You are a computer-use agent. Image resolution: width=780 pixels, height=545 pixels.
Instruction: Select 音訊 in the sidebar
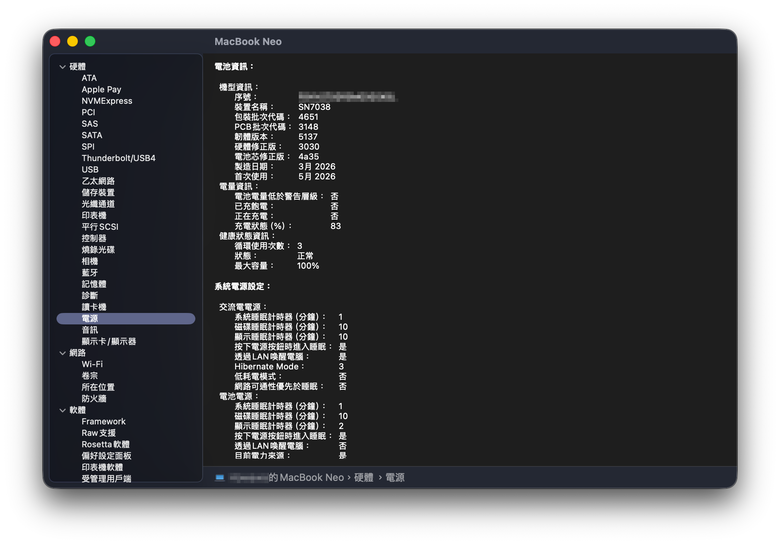coord(90,330)
